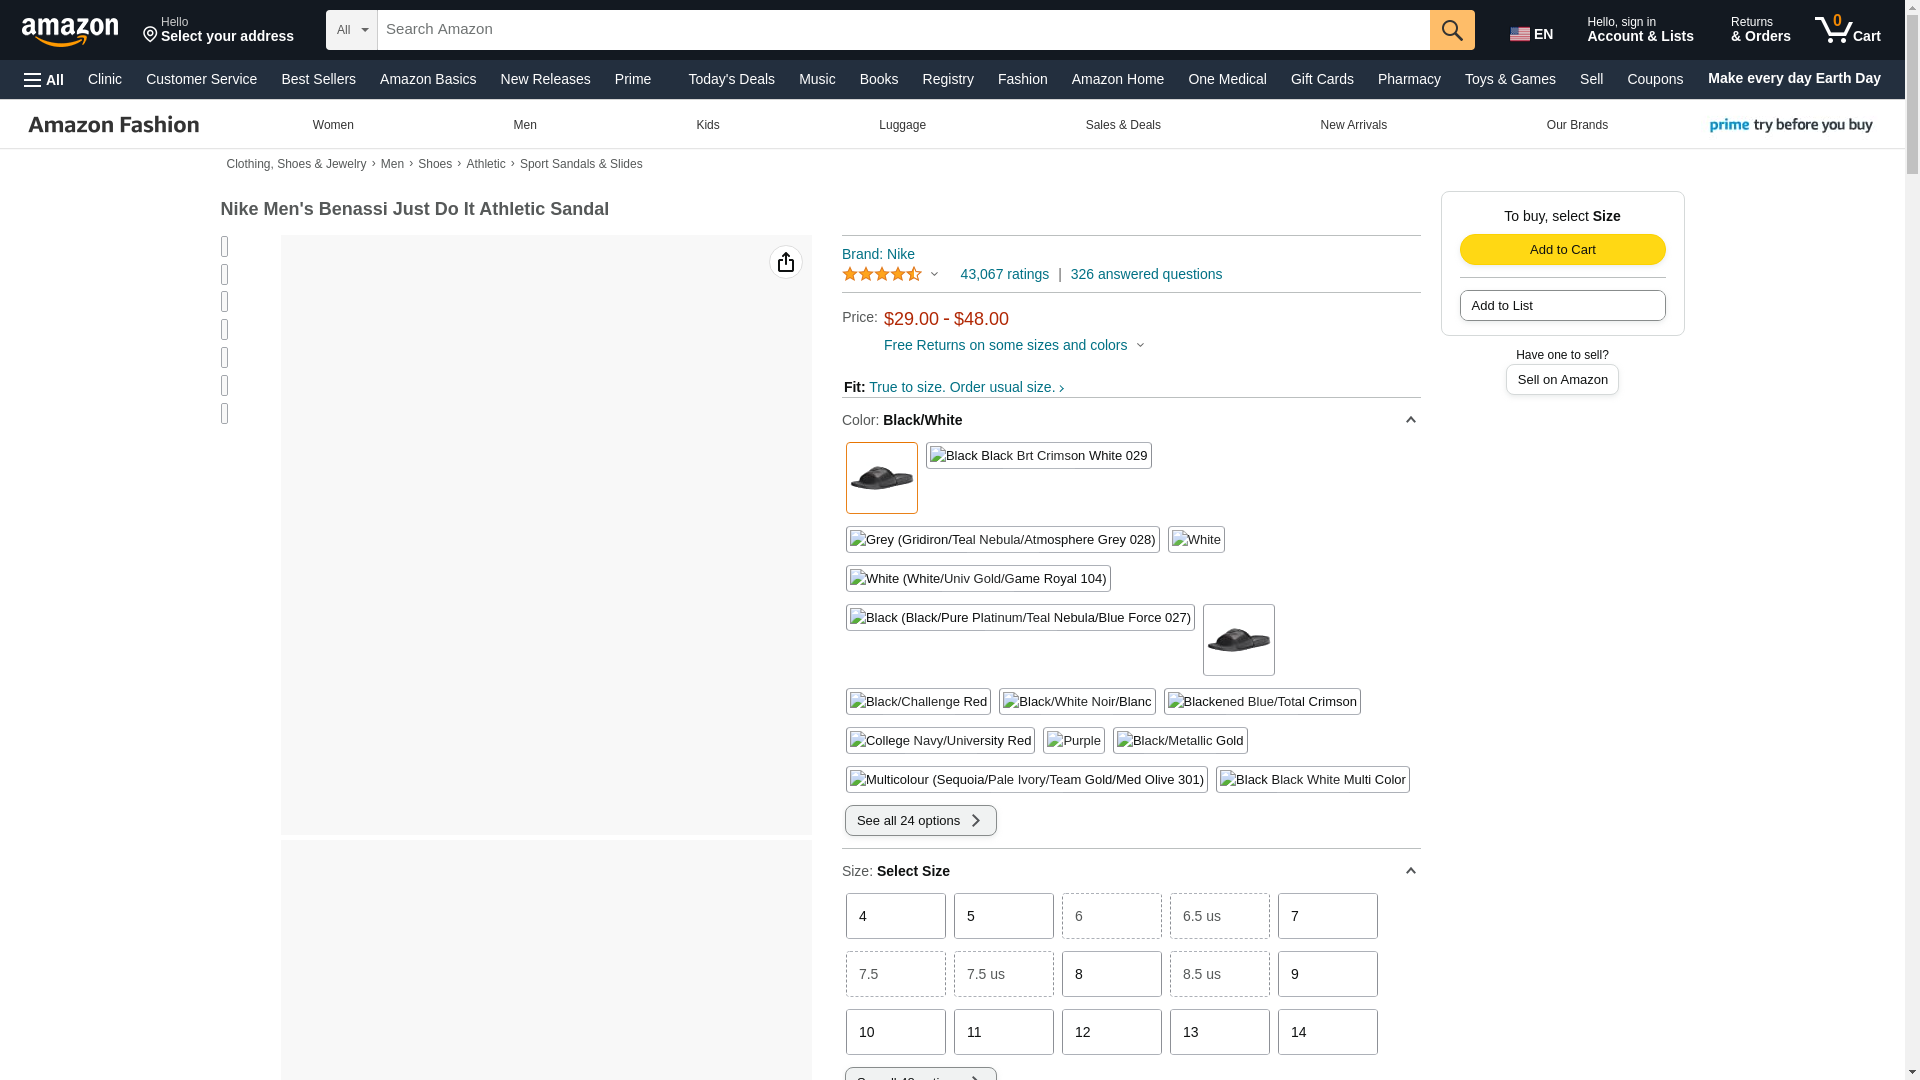The height and width of the screenshot is (1080, 1920).
Task: Click into the Search Amazon field
Action: 900,30
